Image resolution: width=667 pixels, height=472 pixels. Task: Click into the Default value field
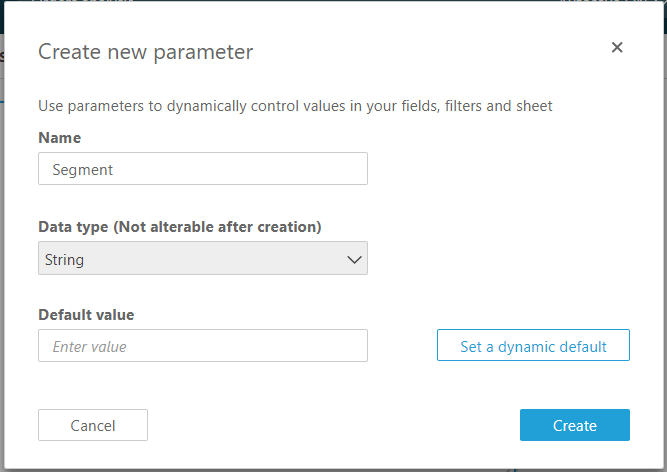[x=202, y=346]
